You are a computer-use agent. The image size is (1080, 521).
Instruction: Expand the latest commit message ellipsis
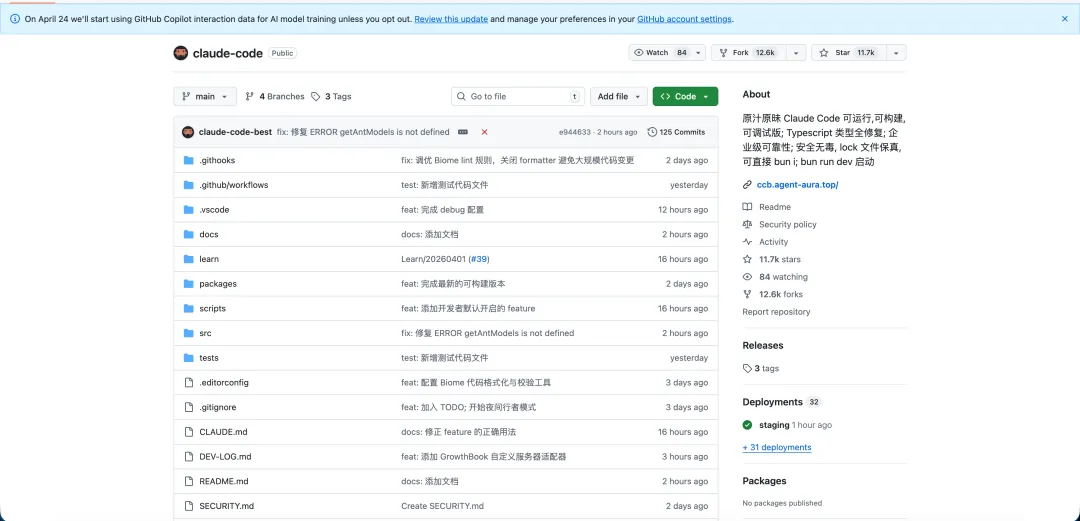463,132
